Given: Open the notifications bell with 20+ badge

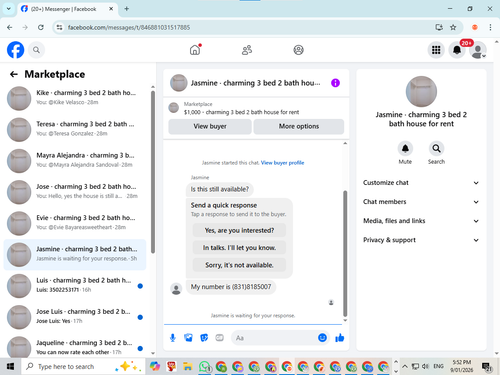Looking at the screenshot, I should (457, 50).
